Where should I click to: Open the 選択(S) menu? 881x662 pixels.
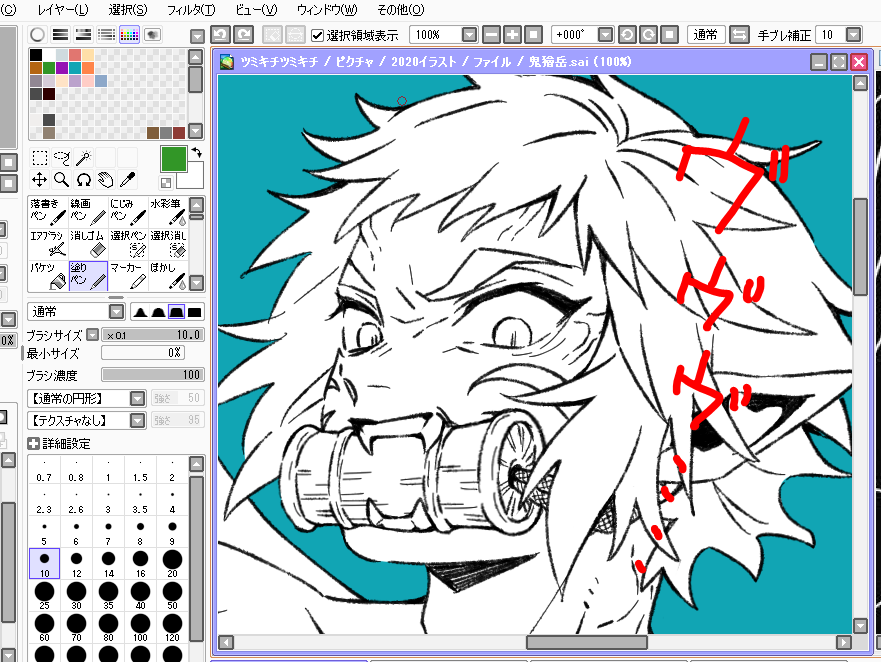click(x=128, y=10)
